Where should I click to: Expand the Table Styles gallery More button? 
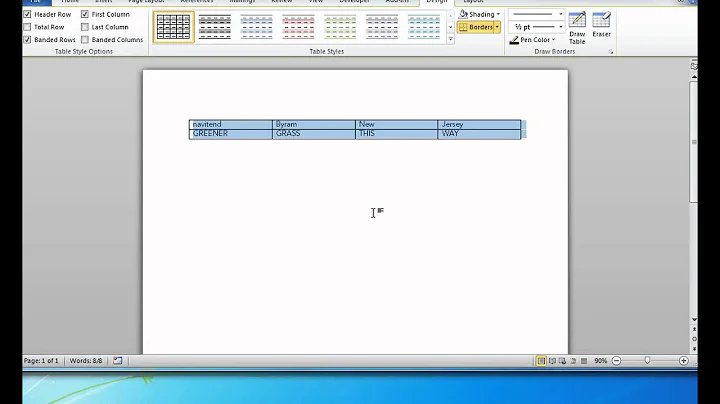tap(450, 39)
